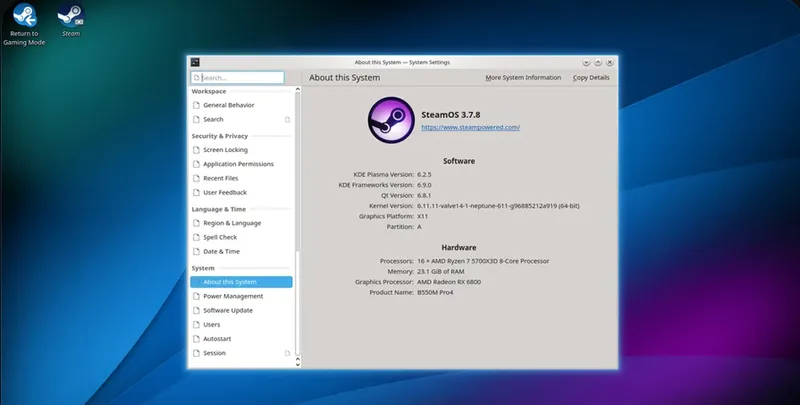800x405 pixels.
Task: Click the indicator icon right of Session row
Action: [x=287, y=353]
